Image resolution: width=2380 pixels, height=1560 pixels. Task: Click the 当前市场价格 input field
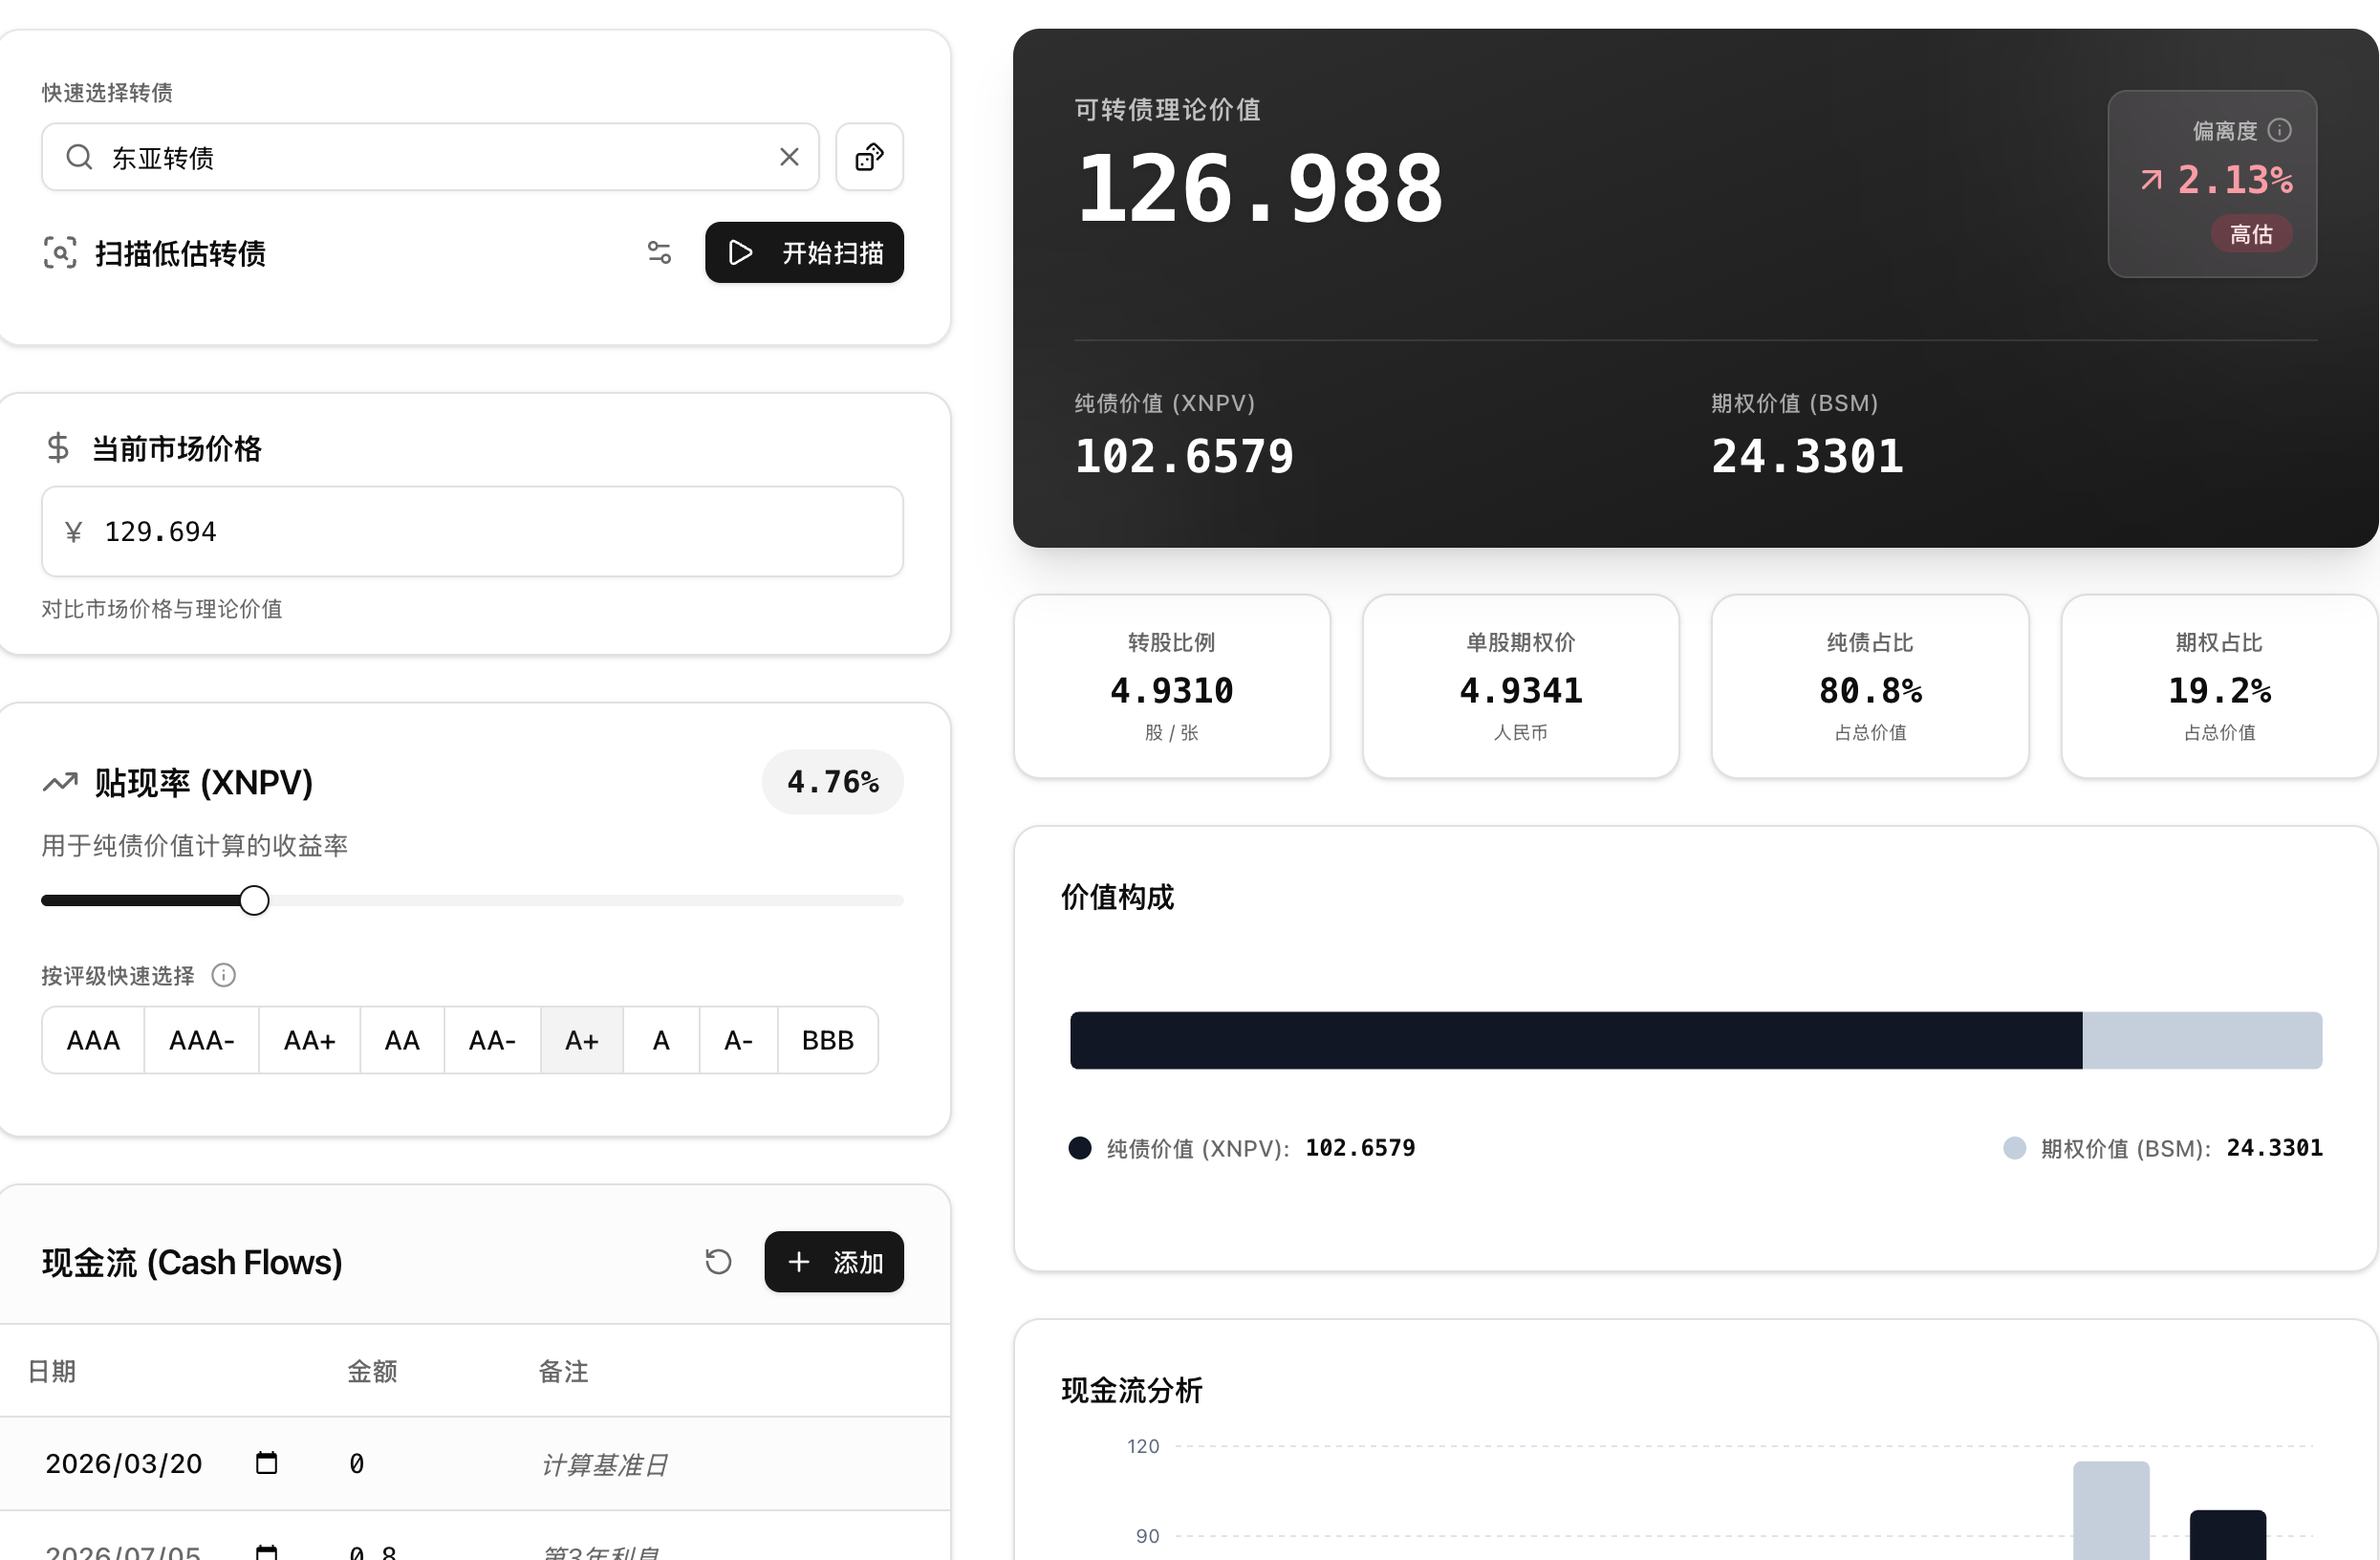(x=472, y=531)
